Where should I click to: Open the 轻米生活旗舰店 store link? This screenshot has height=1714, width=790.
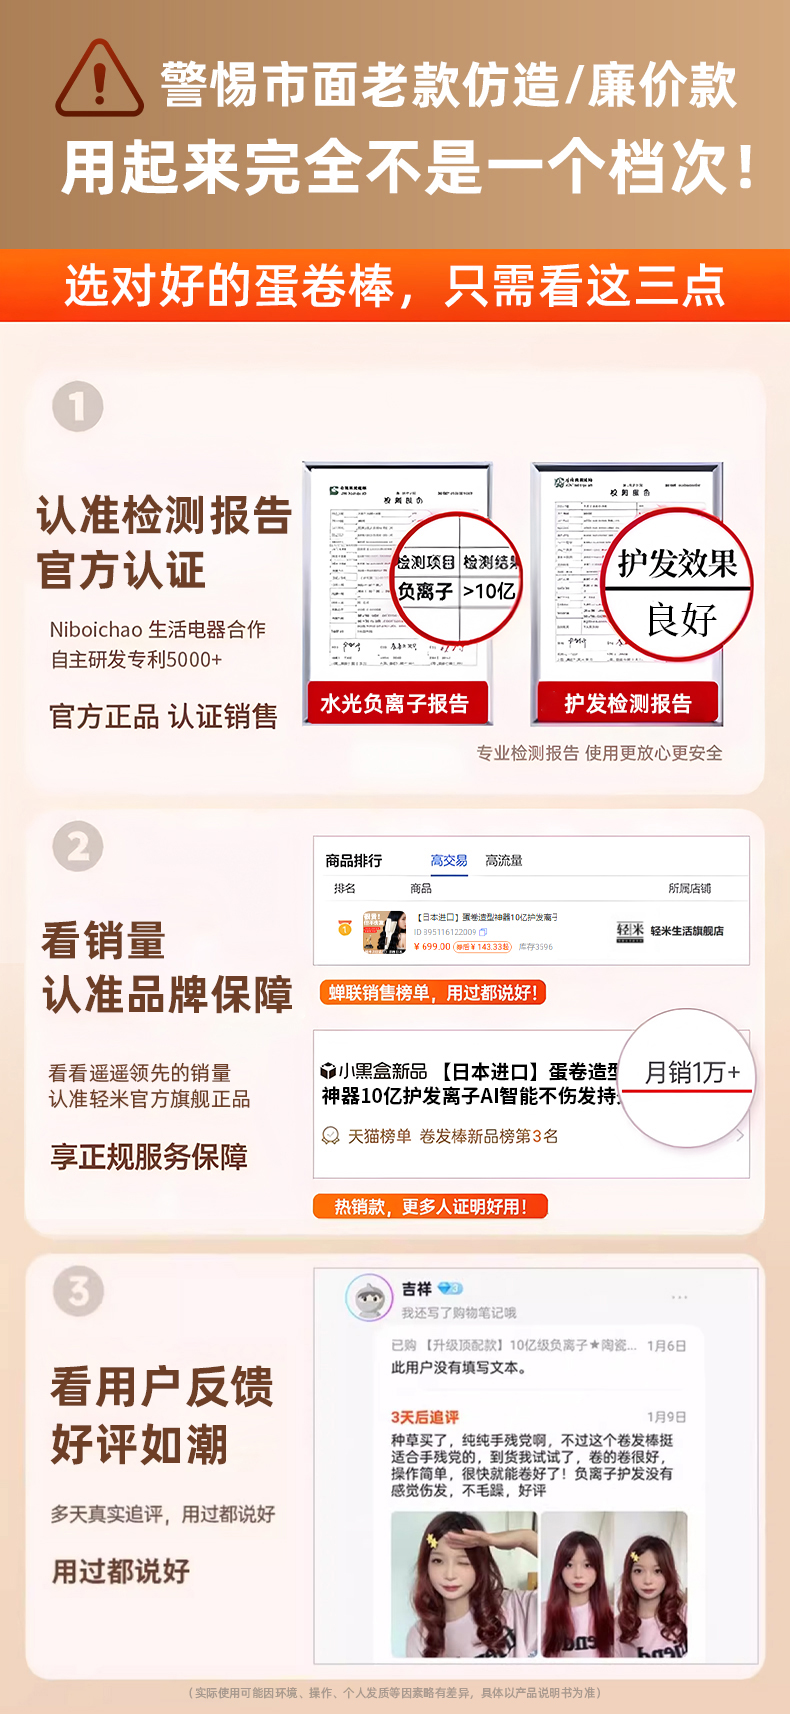tap(687, 931)
